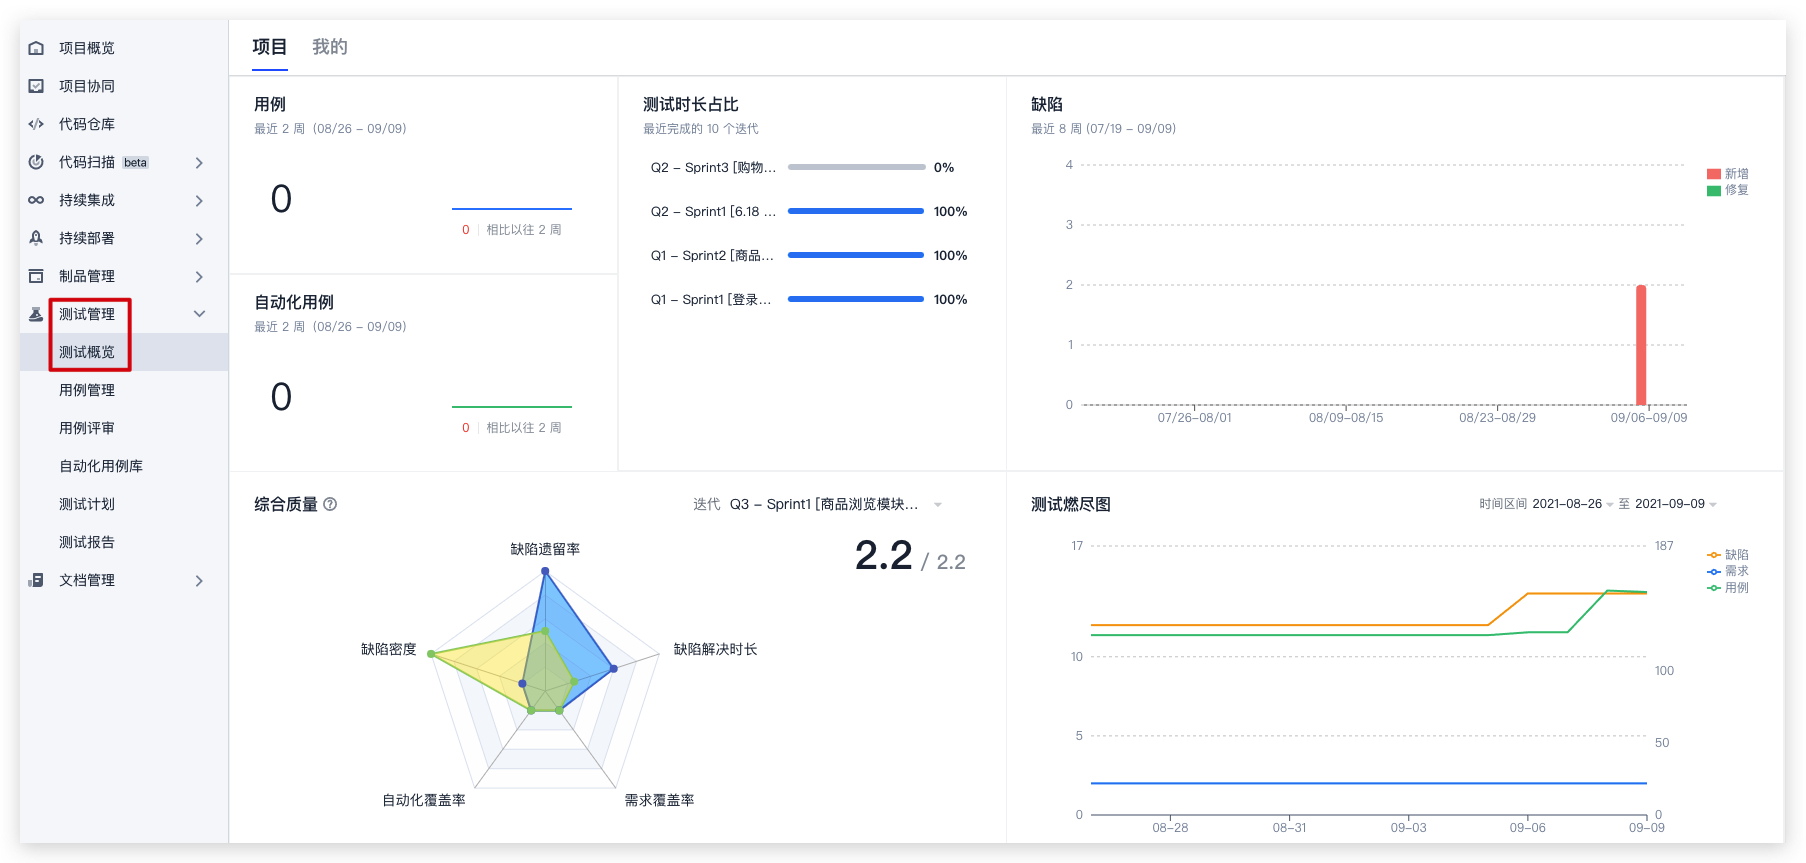1806x863 pixels.
Task: Click the 代码扫描 scan icon
Action: click(x=36, y=162)
